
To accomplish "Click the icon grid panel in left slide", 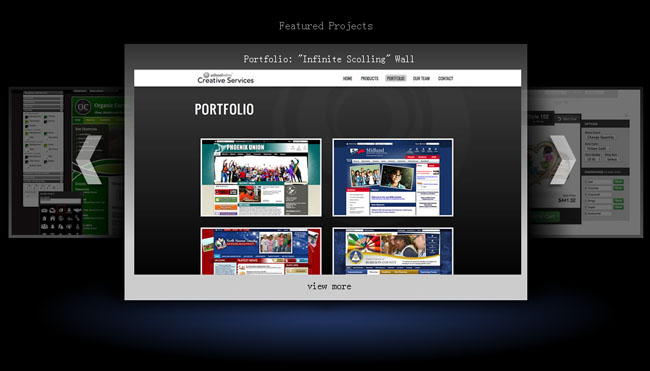I will (x=61, y=213).
